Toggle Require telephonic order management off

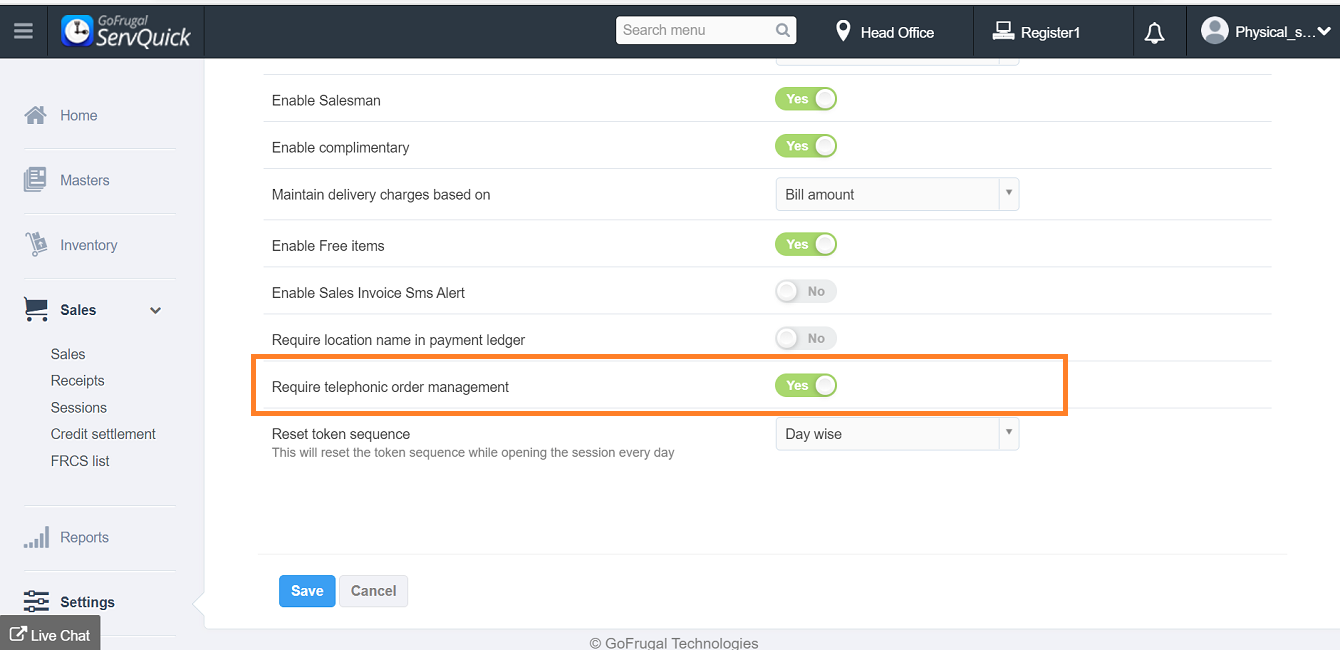tap(805, 385)
